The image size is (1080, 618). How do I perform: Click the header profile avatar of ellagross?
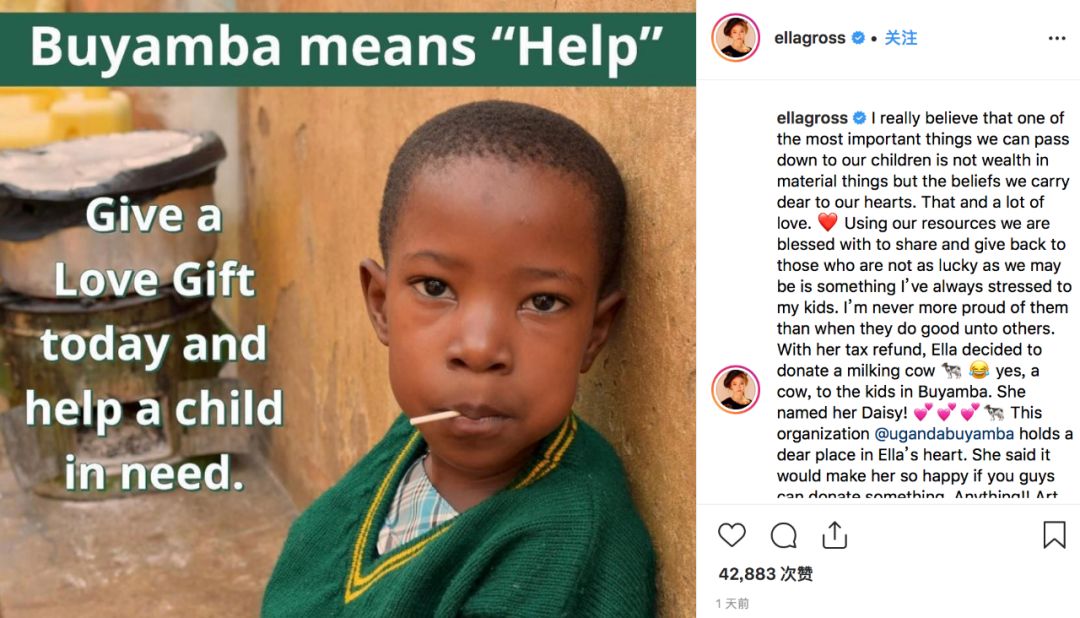tap(736, 38)
